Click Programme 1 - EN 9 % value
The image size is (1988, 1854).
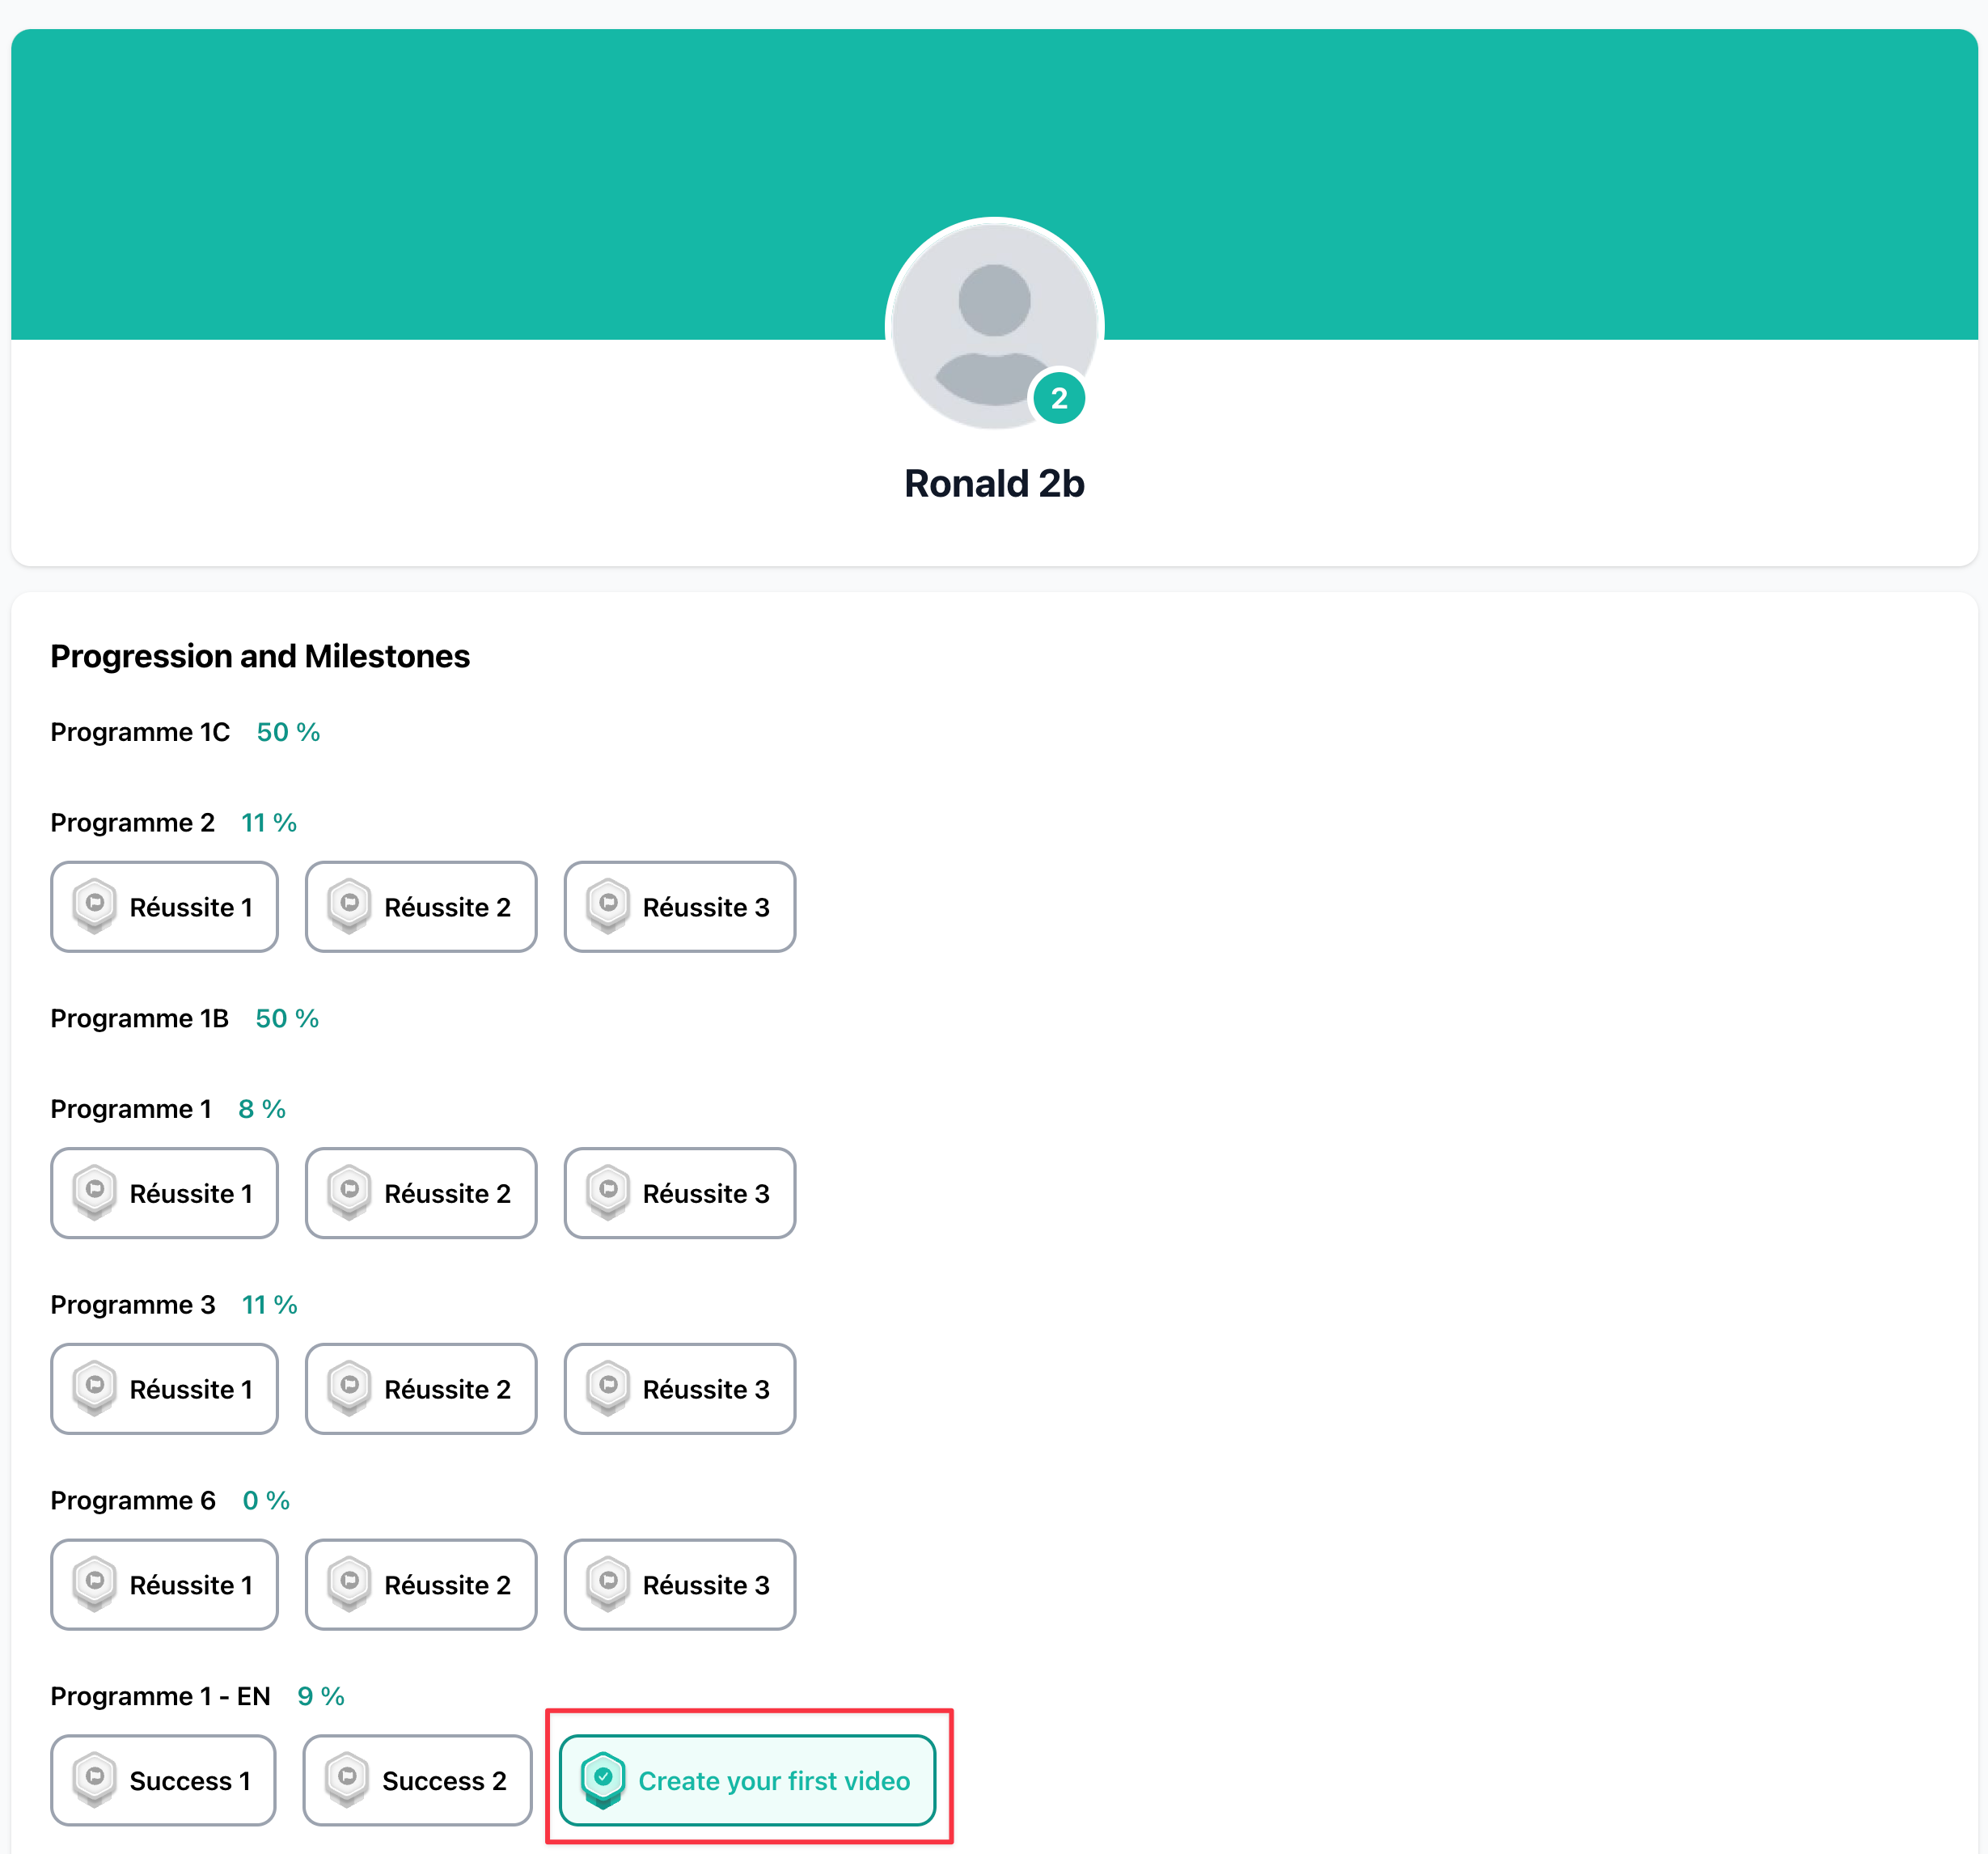click(x=321, y=1697)
